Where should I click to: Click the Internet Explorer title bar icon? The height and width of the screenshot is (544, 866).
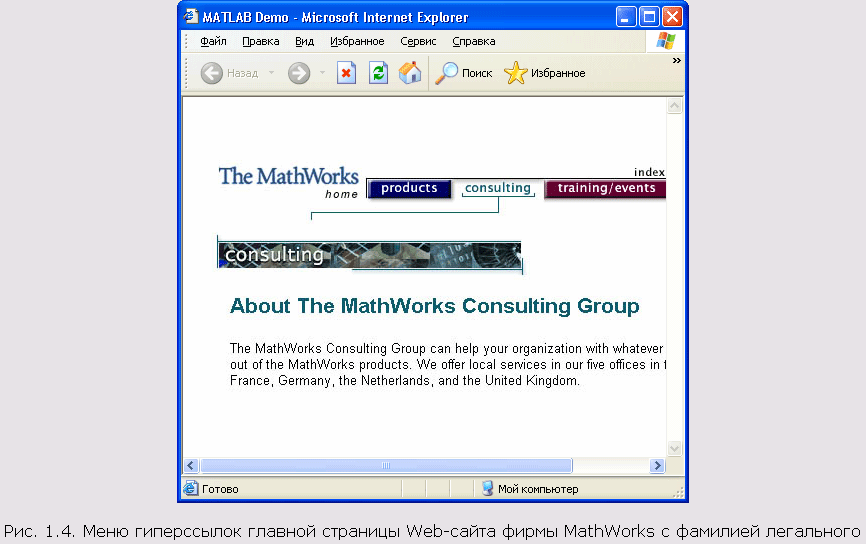191,16
